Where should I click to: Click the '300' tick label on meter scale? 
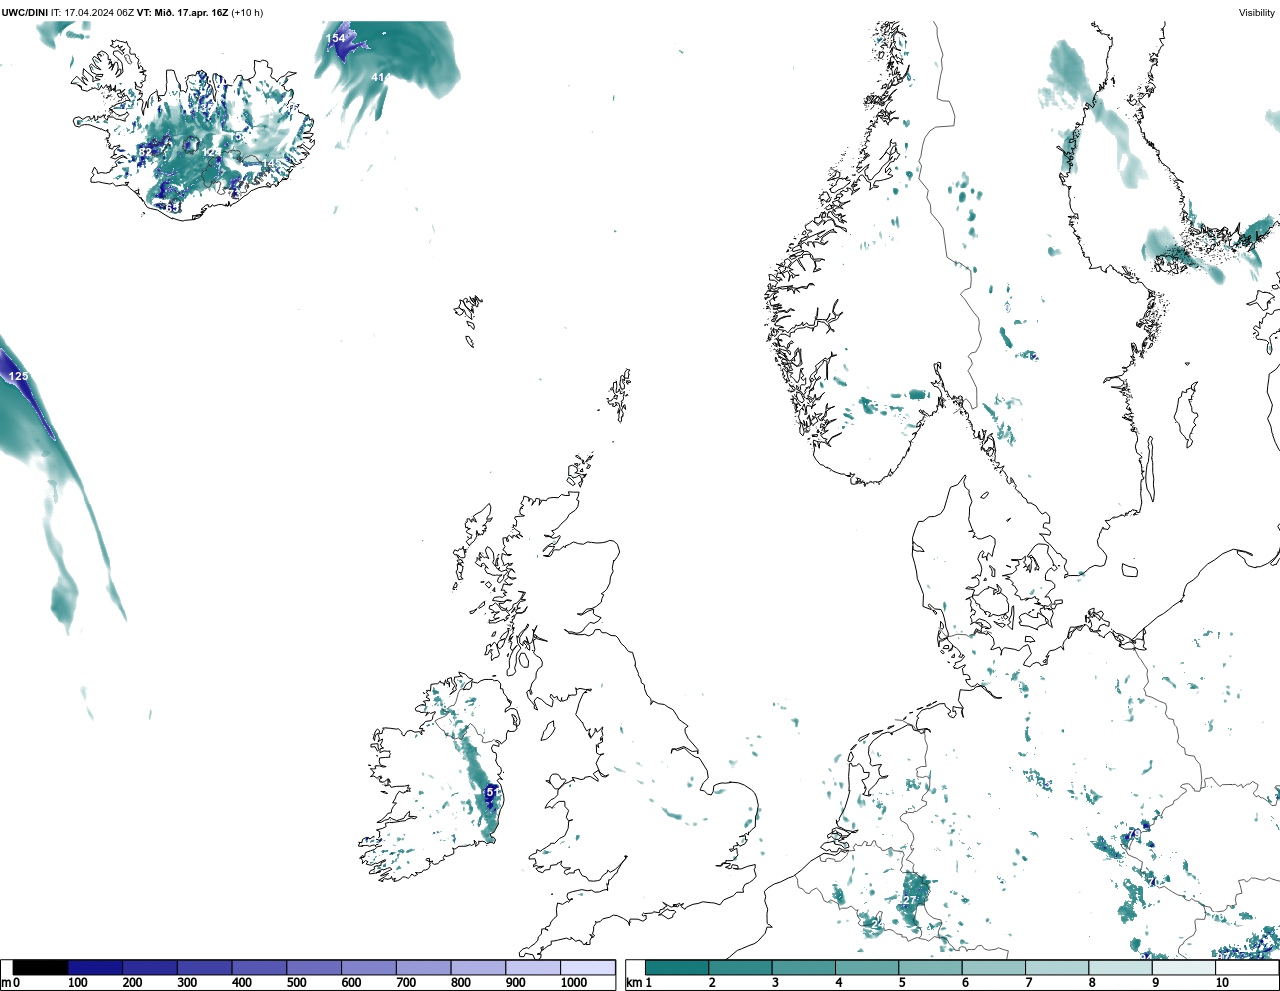point(187,984)
